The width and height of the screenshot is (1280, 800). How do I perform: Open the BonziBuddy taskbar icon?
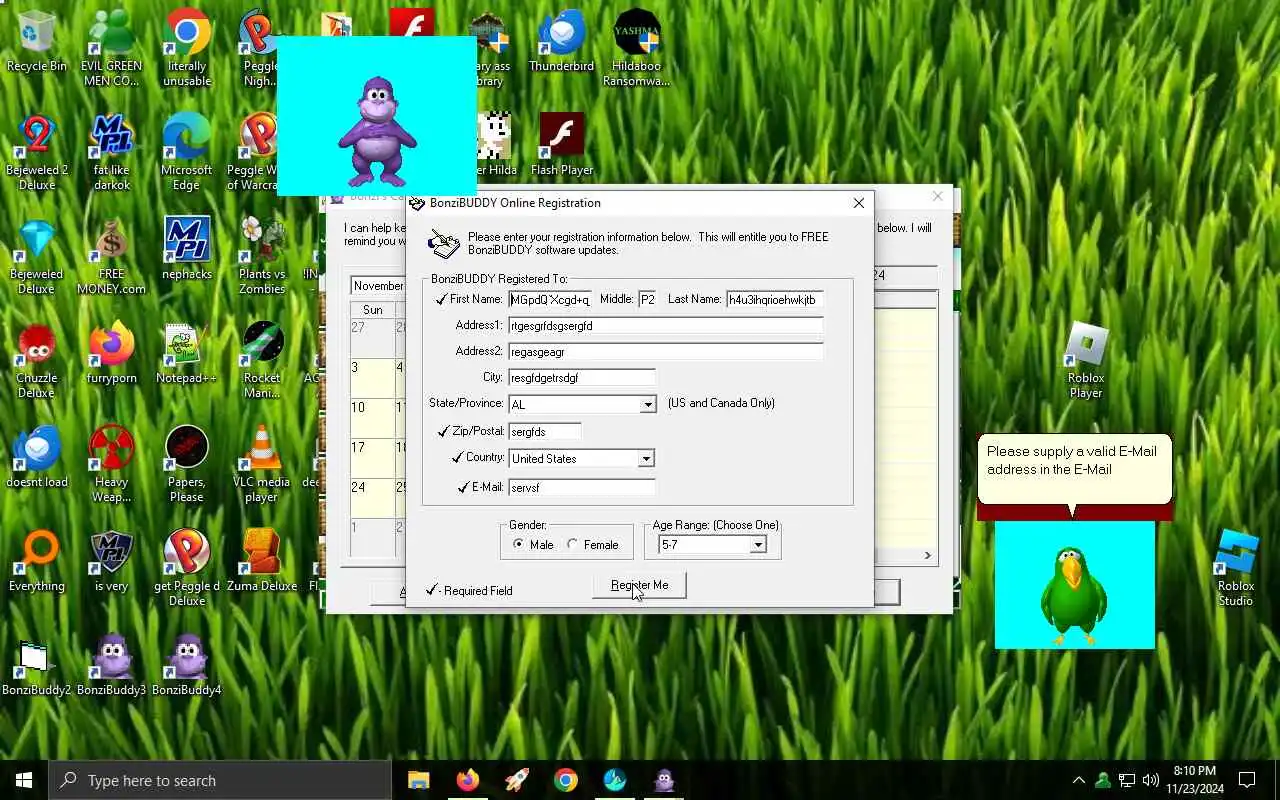coord(664,780)
